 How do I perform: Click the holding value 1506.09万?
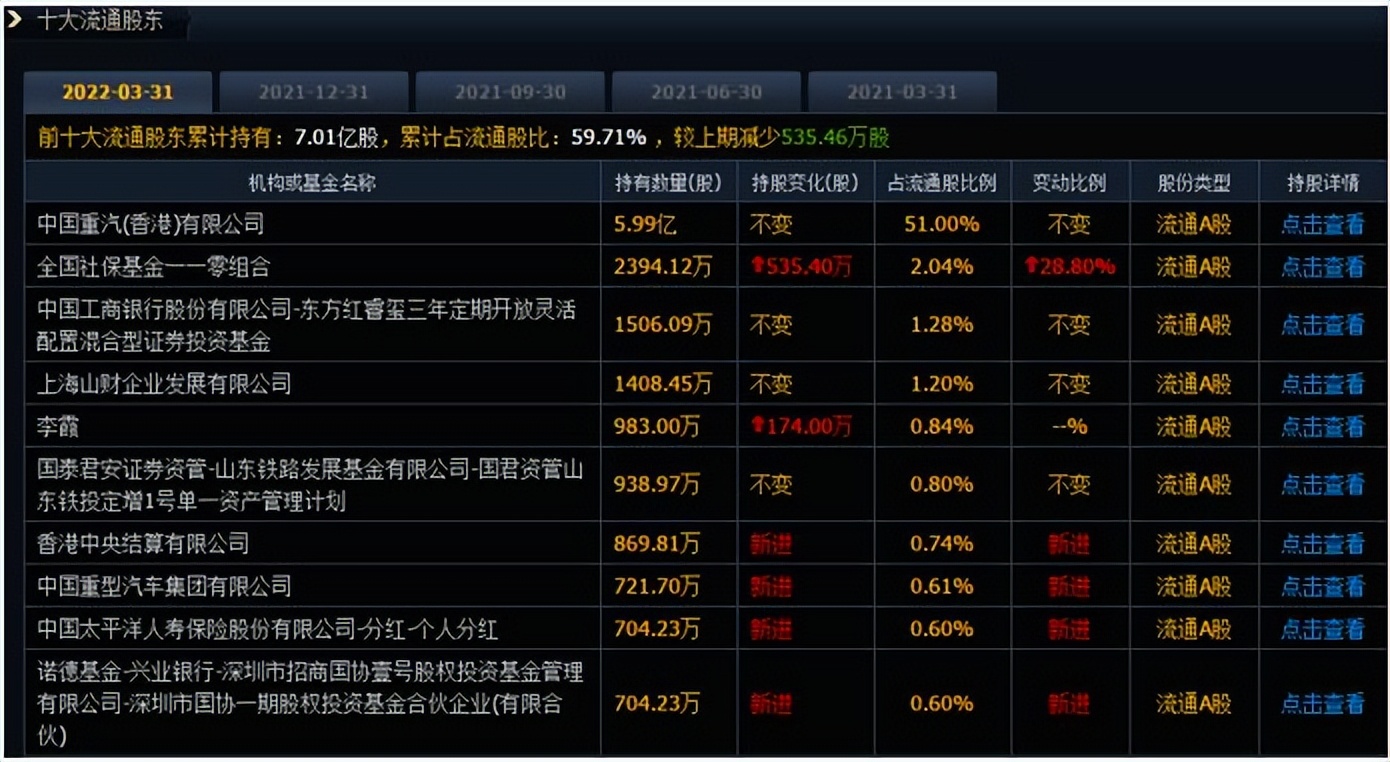pos(663,325)
